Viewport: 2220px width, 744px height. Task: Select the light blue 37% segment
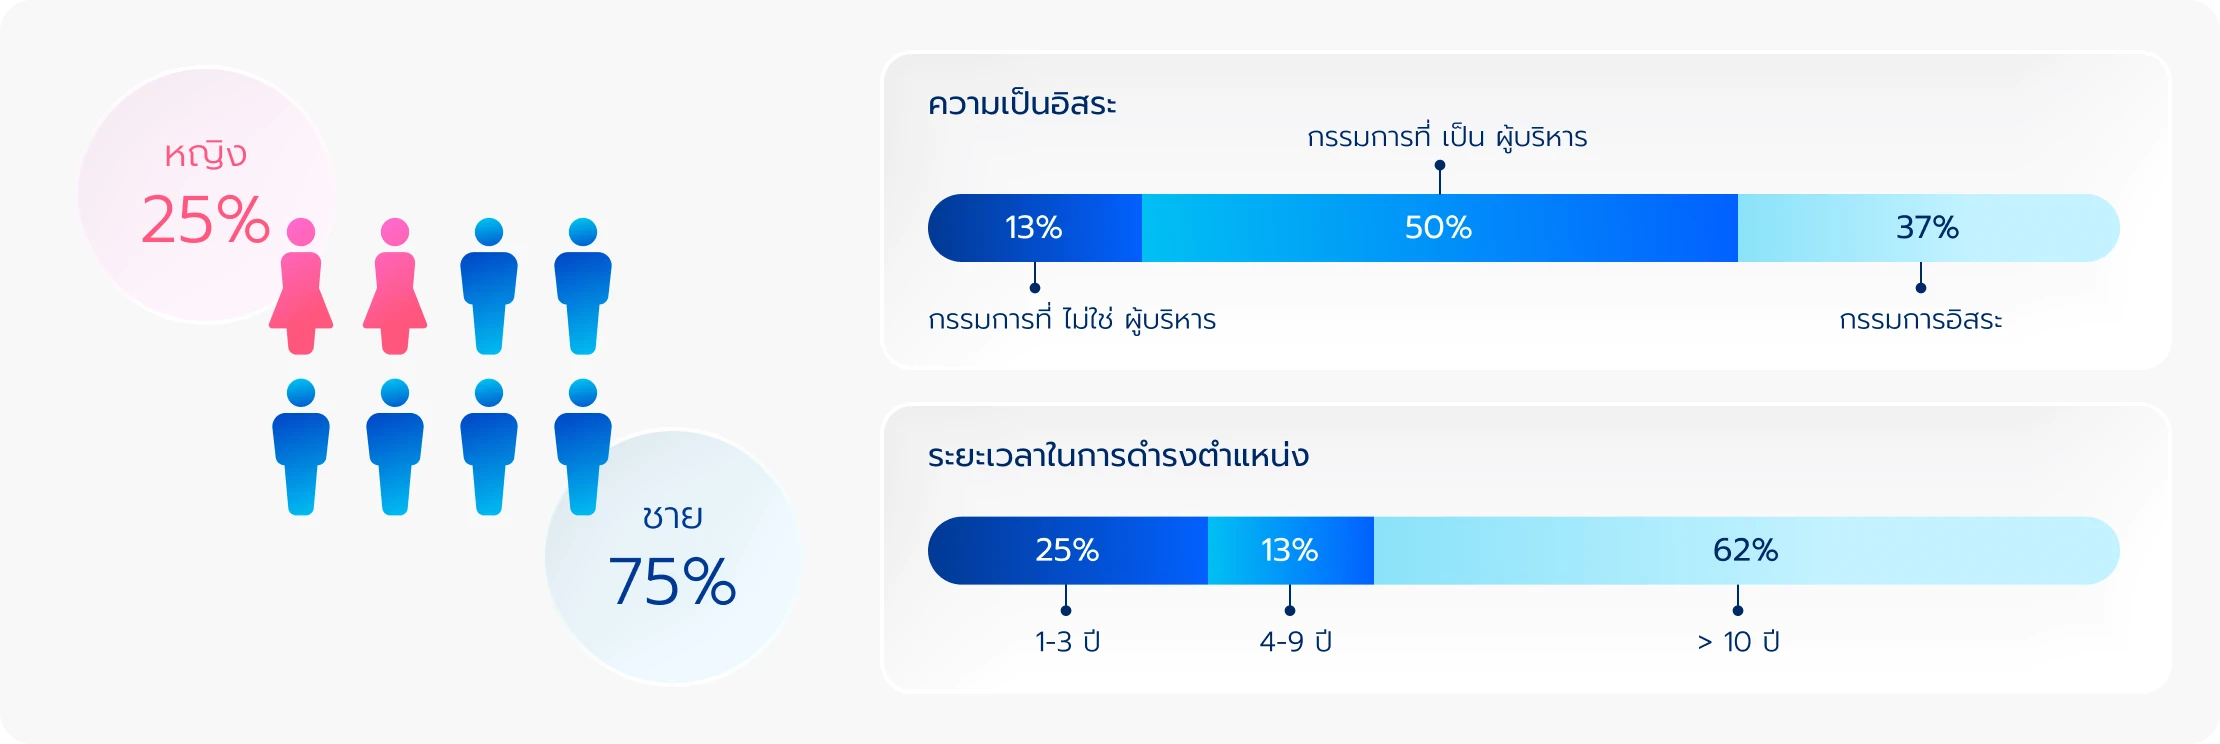(x=1928, y=228)
